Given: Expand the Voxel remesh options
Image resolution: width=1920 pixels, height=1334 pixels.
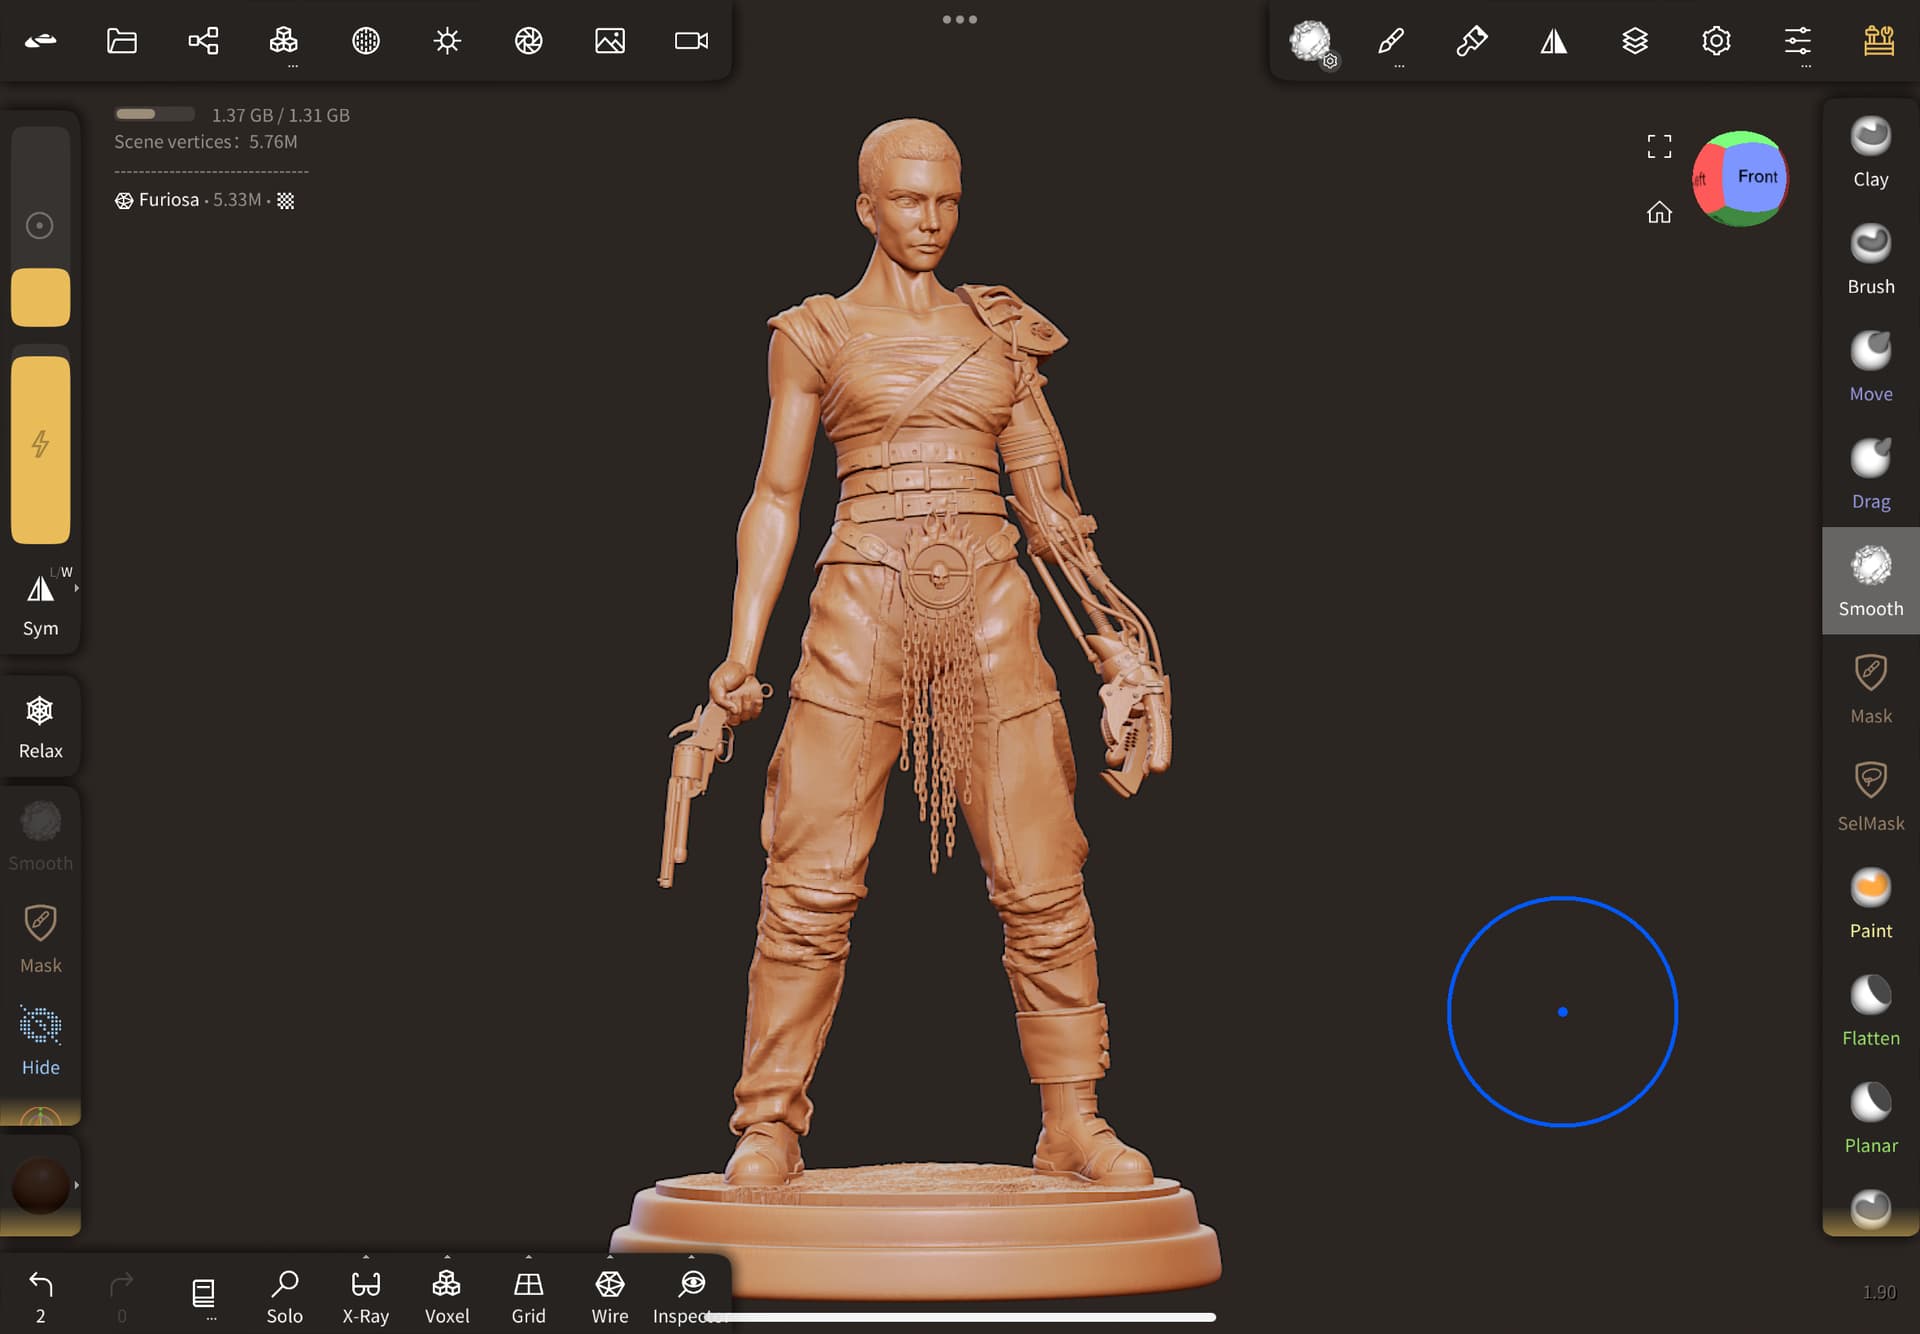Looking at the screenshot, I should pos(447,1258).
